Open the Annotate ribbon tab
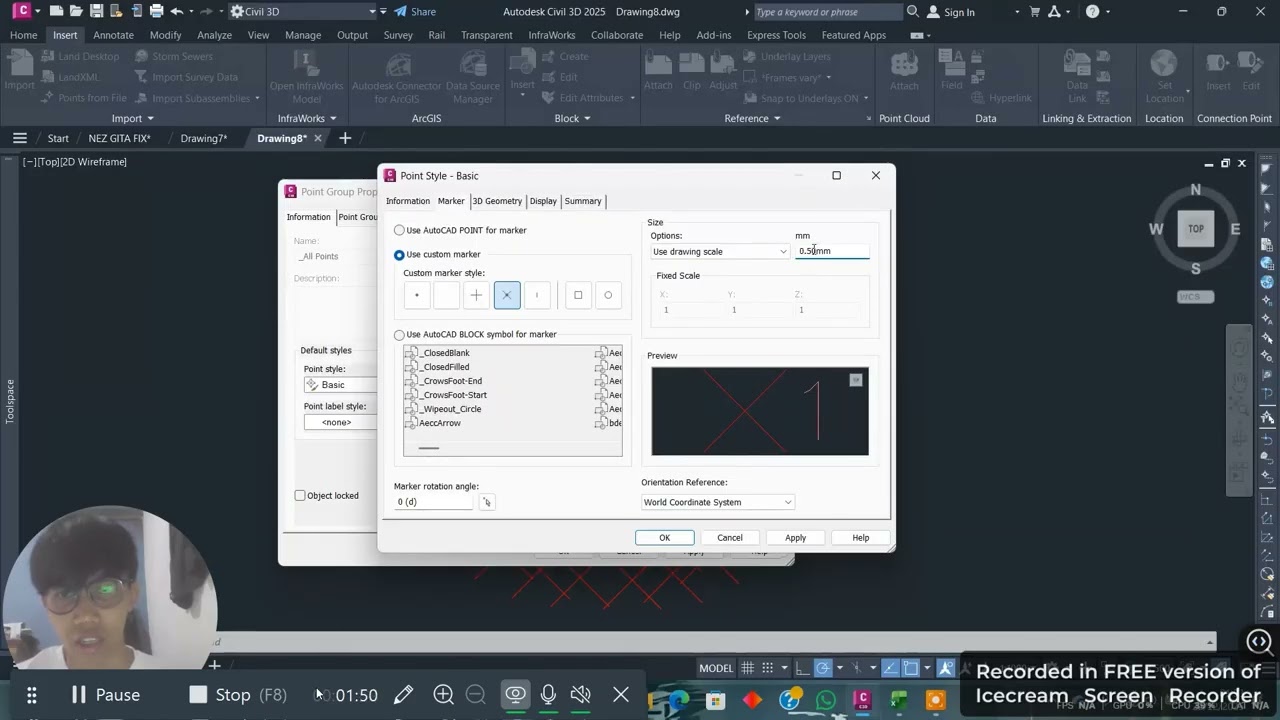The width and height of the screenshot is (1280, 720). (113, 35)
